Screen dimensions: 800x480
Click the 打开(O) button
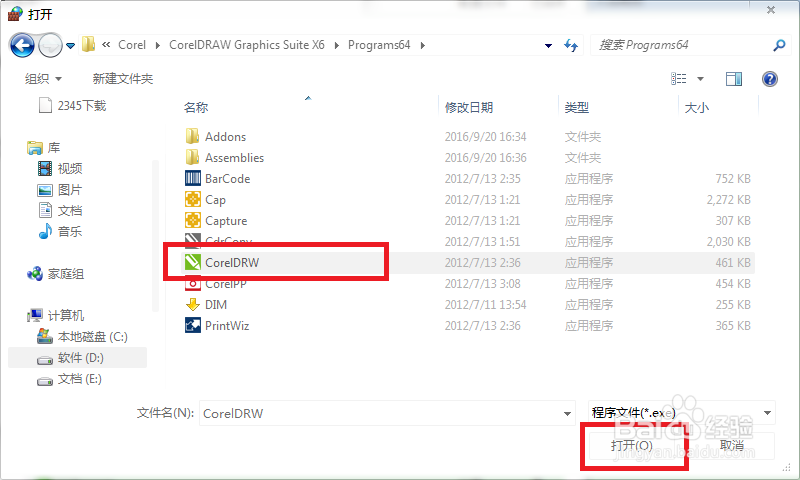click(x=632, y=445)
